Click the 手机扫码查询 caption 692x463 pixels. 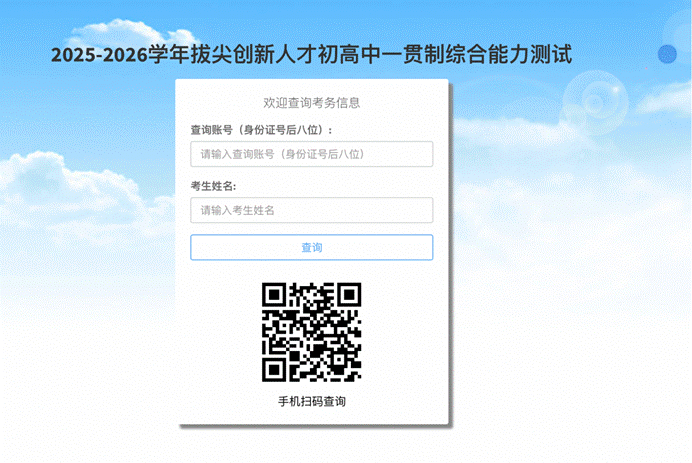(312, 401)
